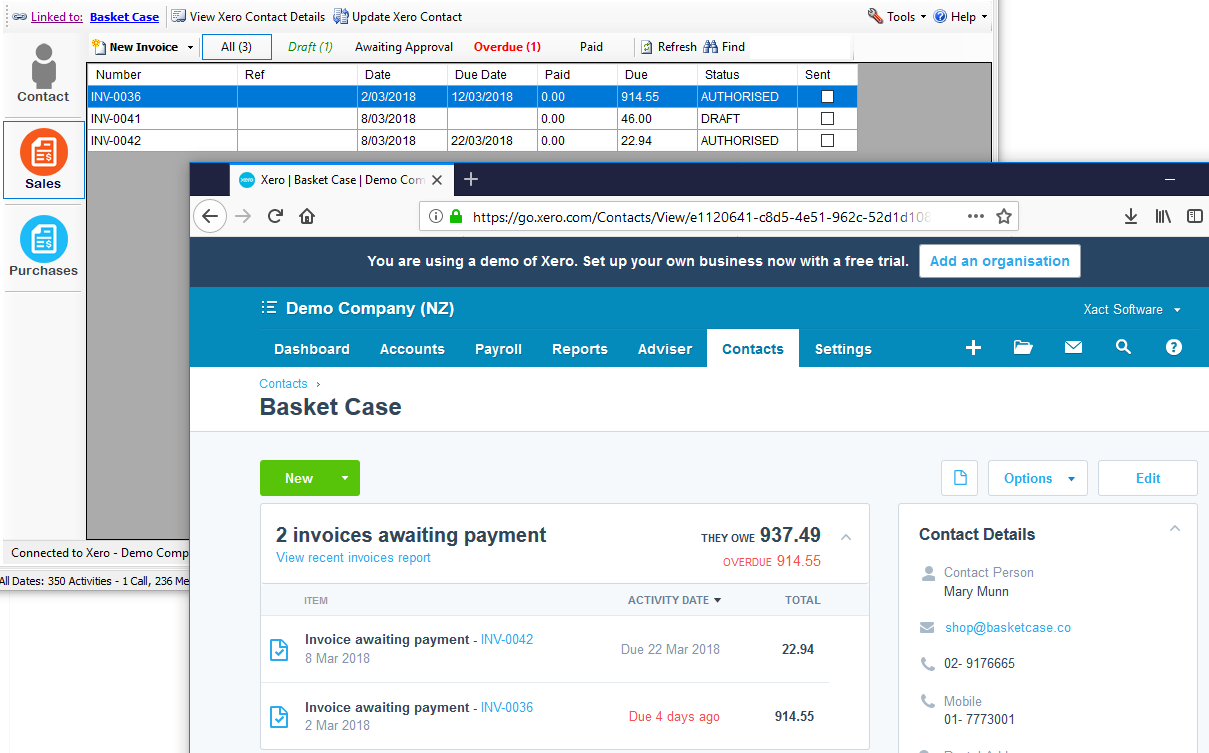The width and height of the screenshot is (1209, 753).
Task: Collapse the Contact Details panel
Action: 1175,528
